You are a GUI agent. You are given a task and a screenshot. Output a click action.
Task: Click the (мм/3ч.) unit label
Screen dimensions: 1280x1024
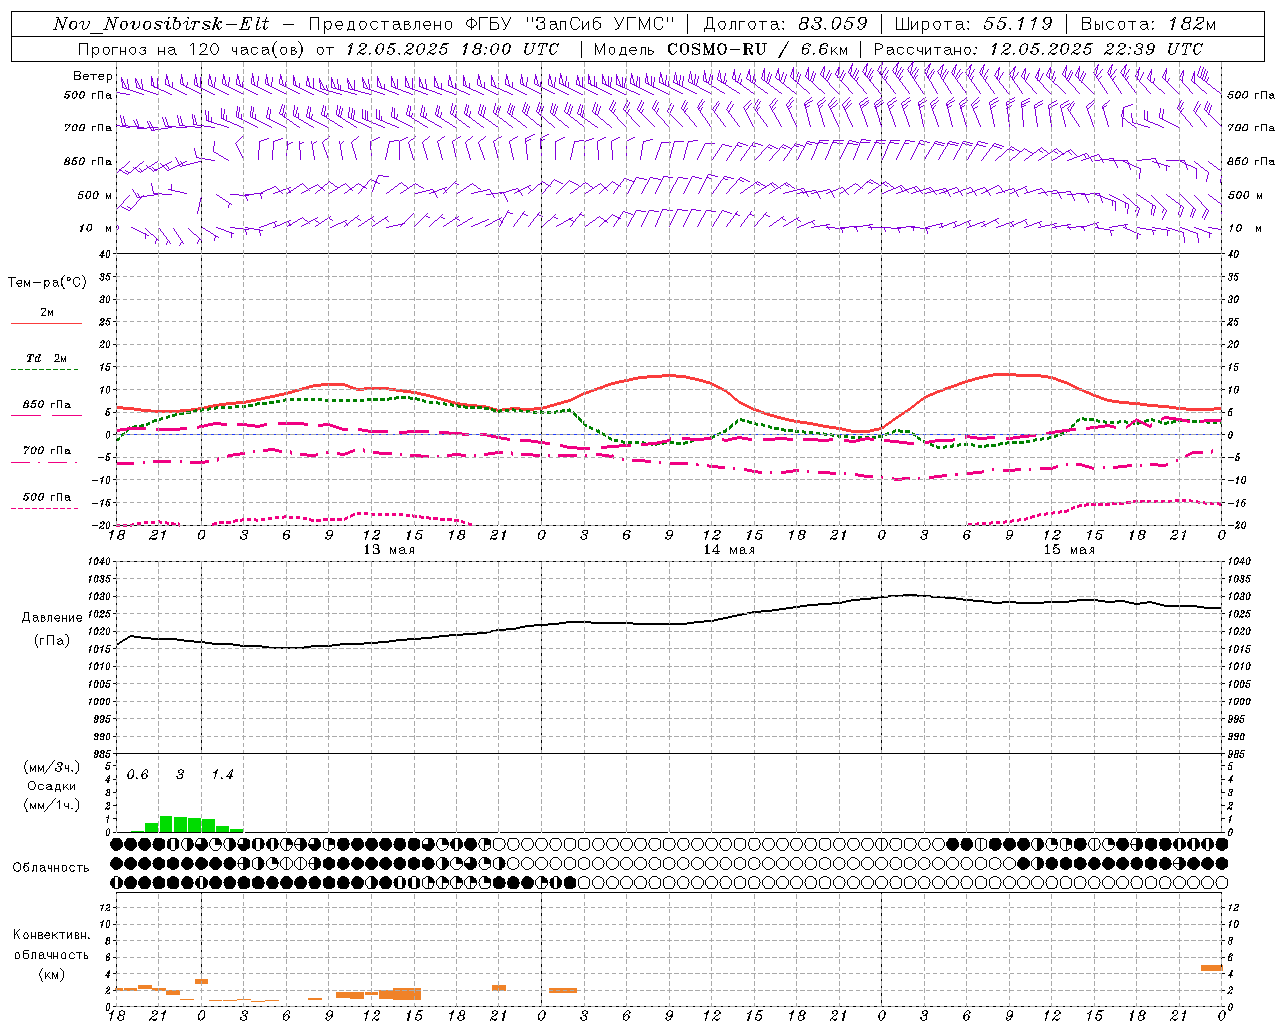(x=52, y=767)
